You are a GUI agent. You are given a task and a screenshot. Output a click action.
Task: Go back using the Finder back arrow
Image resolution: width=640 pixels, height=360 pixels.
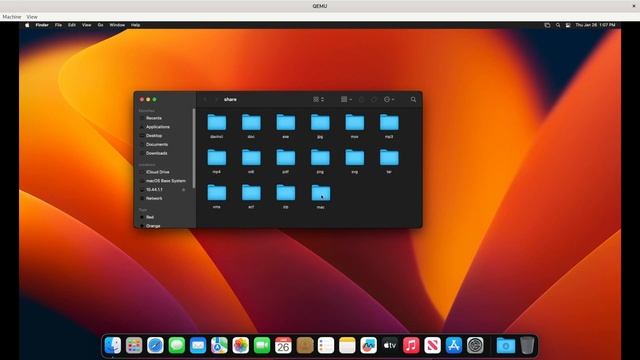(205, 100)
